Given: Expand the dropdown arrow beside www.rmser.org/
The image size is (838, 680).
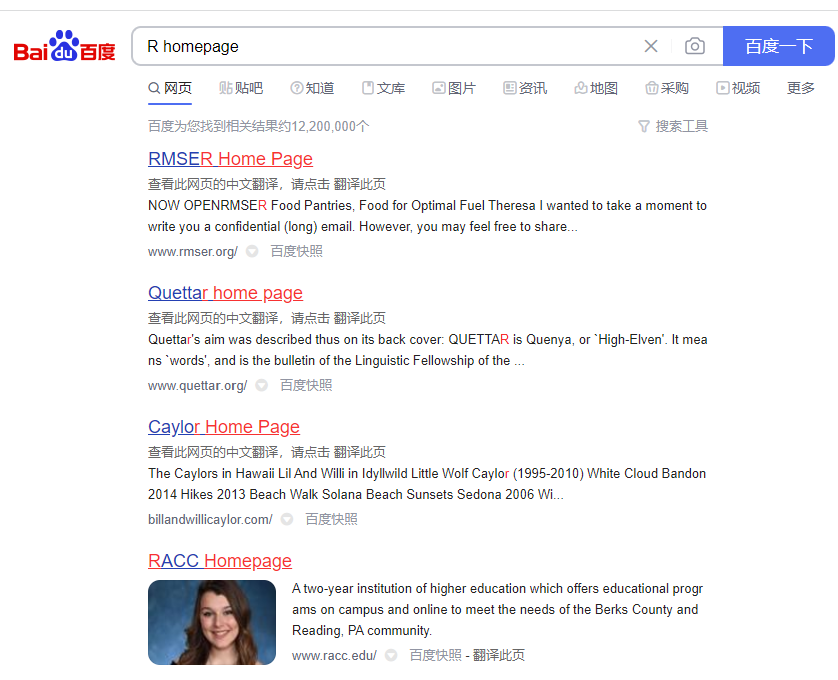Looking at the screenshot, I should click(252, 251).
